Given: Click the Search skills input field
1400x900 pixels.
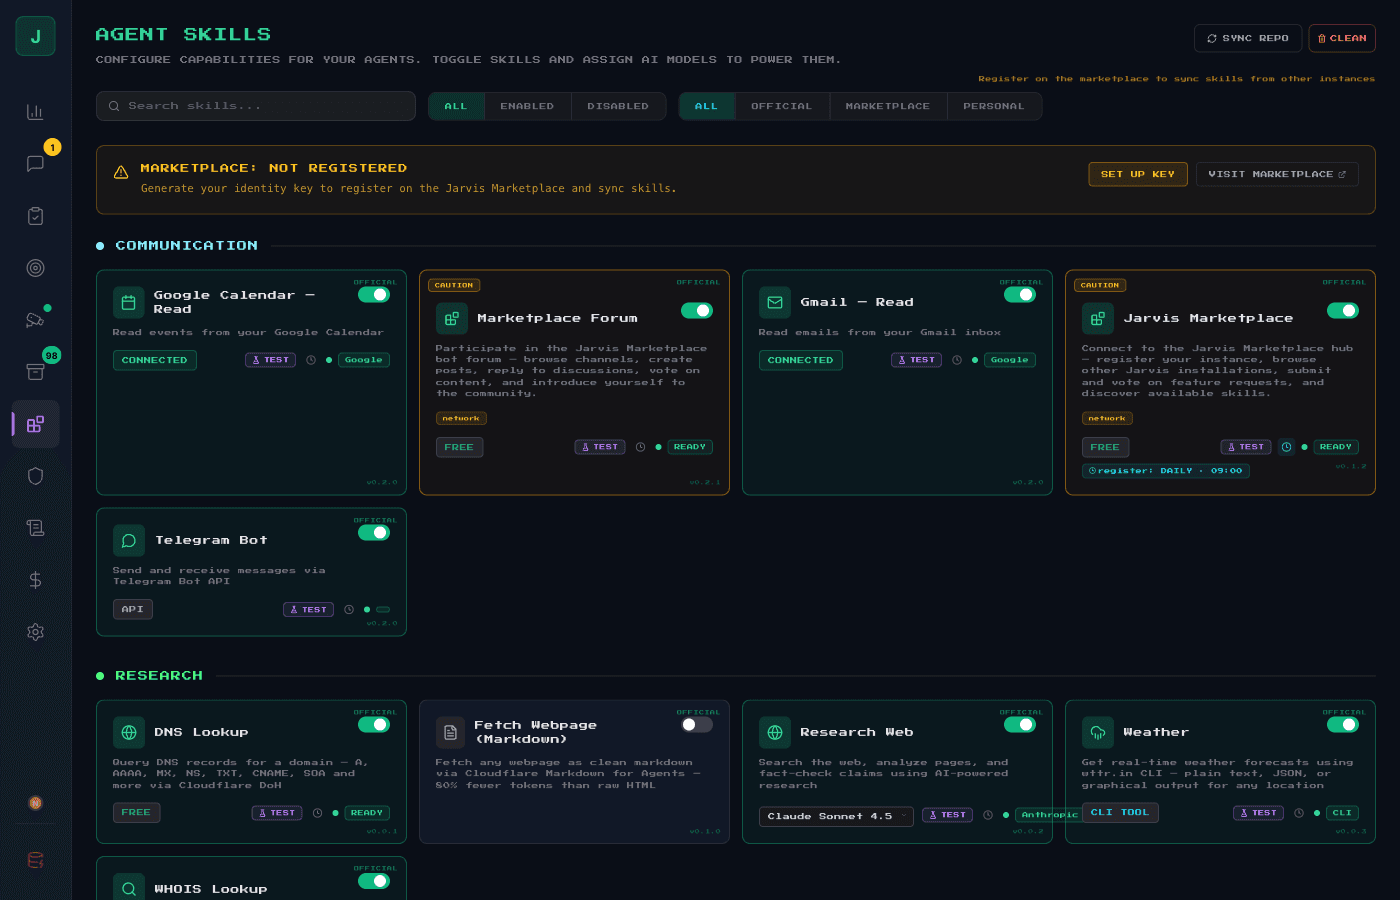Looking at the screenshot, I should [256, 106].
